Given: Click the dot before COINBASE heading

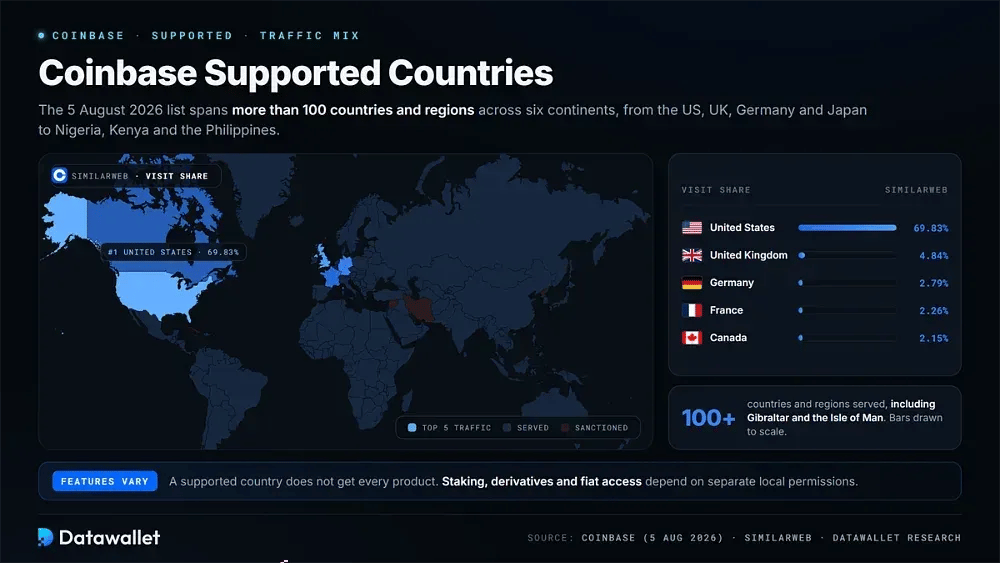Looking at the screenshot, I should 41,36.
